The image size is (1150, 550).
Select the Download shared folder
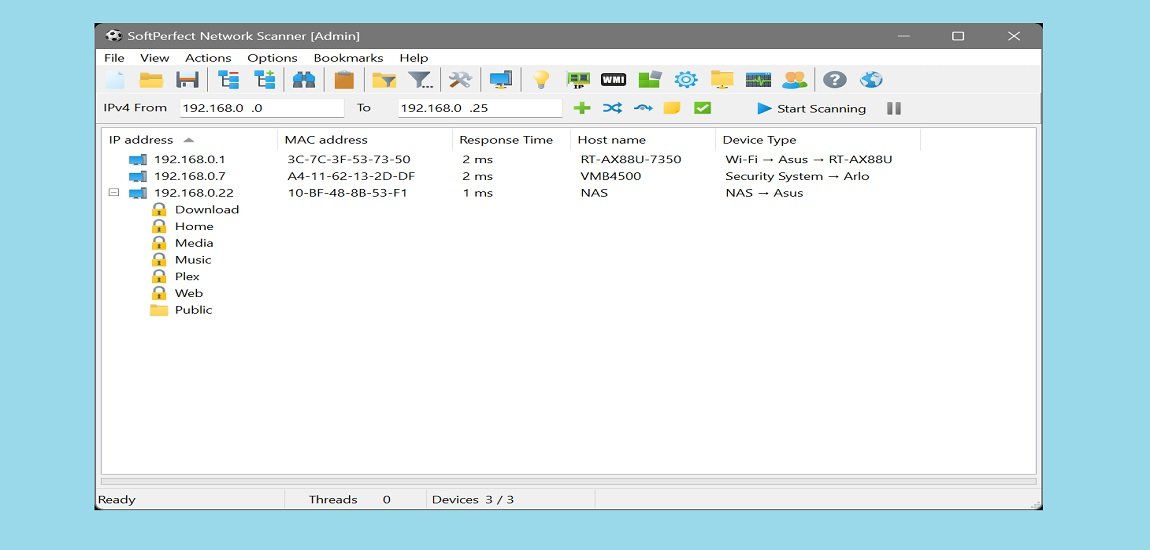[195, 210]
